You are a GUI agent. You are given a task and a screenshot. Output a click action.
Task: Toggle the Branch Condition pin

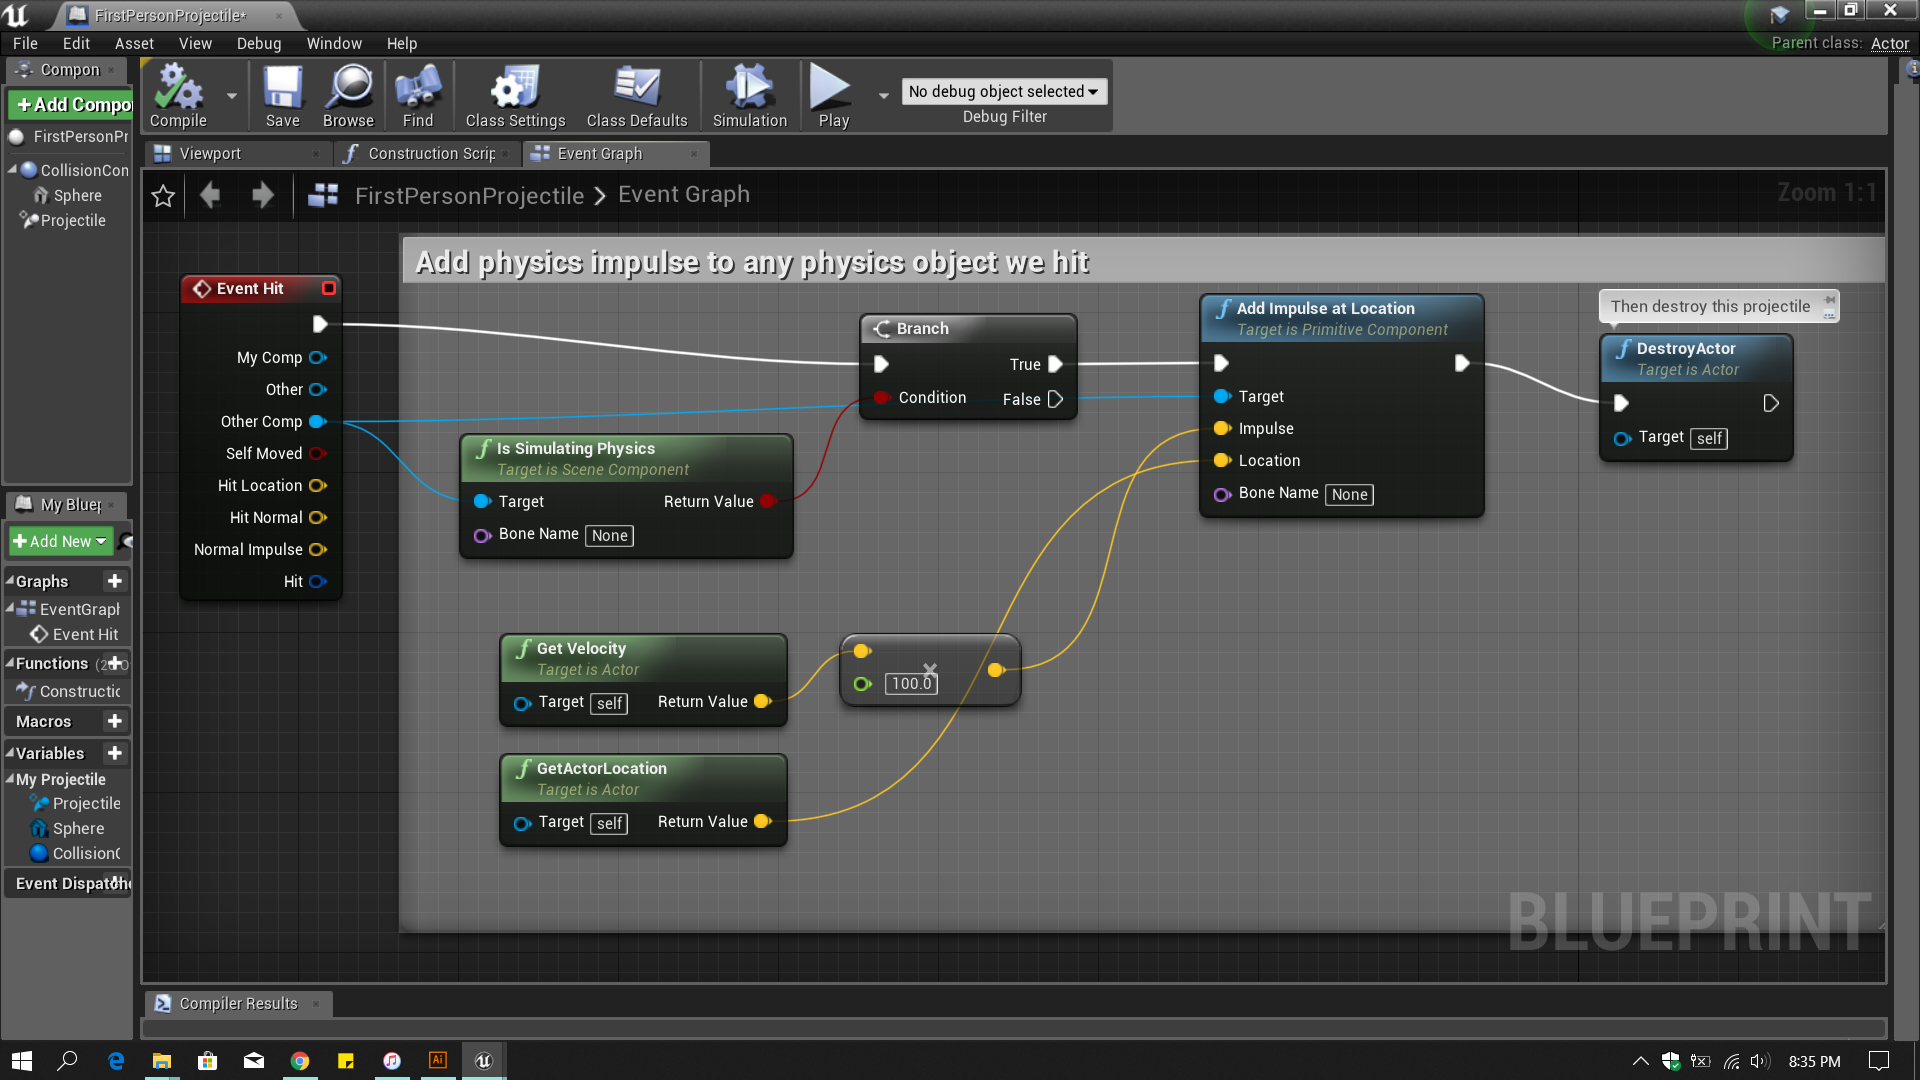tap(881, 398)
